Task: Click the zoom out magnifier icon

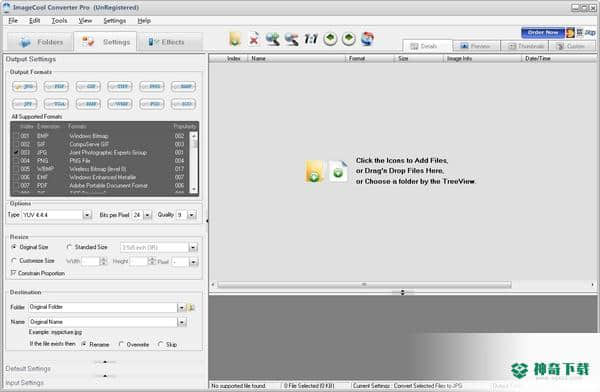Action: click(292, 39)
